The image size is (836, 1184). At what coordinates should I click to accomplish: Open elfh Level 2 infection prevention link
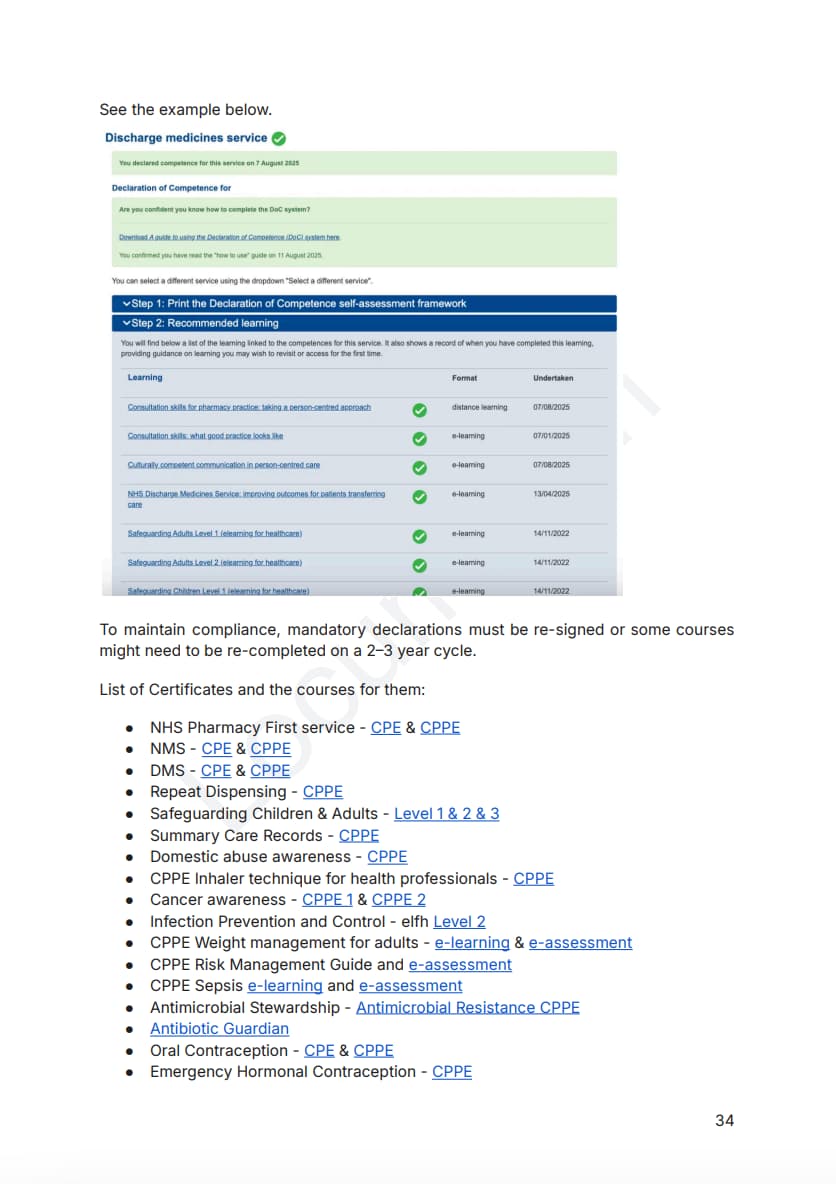click(459, 922)
